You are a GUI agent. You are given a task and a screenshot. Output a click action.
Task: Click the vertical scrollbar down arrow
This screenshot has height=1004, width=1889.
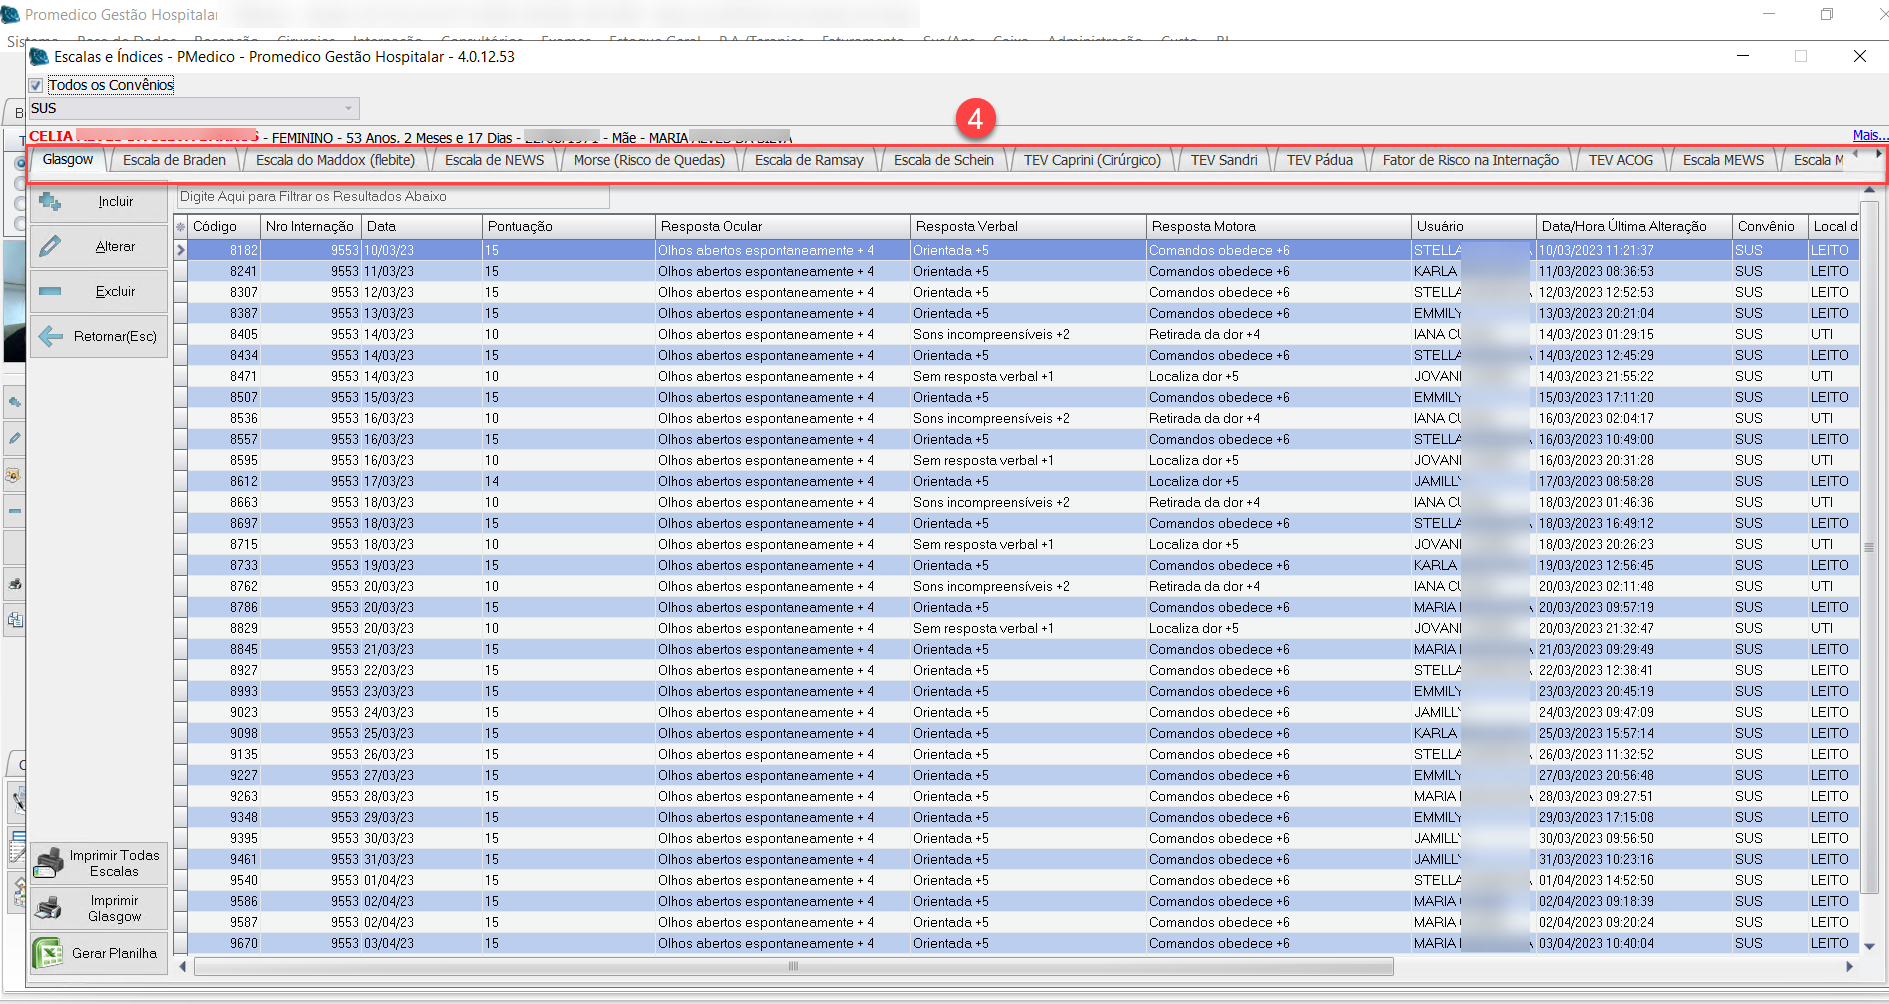(1869, 946)
